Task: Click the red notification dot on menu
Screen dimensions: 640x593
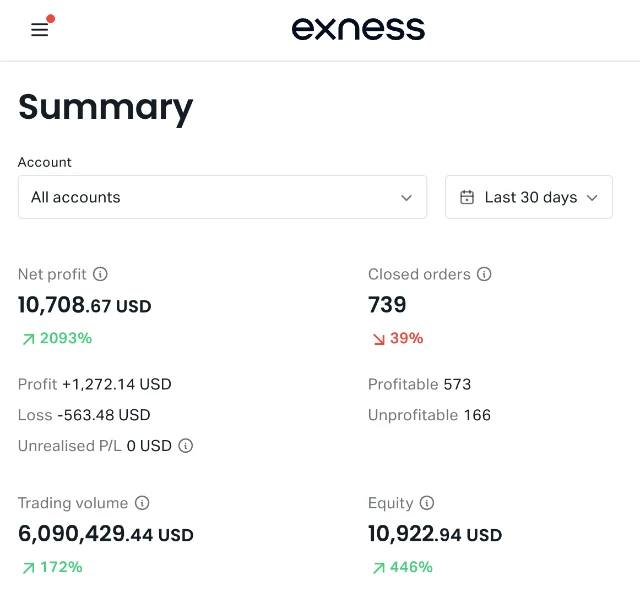Action: pyautogui.click(x=51, y=19)
